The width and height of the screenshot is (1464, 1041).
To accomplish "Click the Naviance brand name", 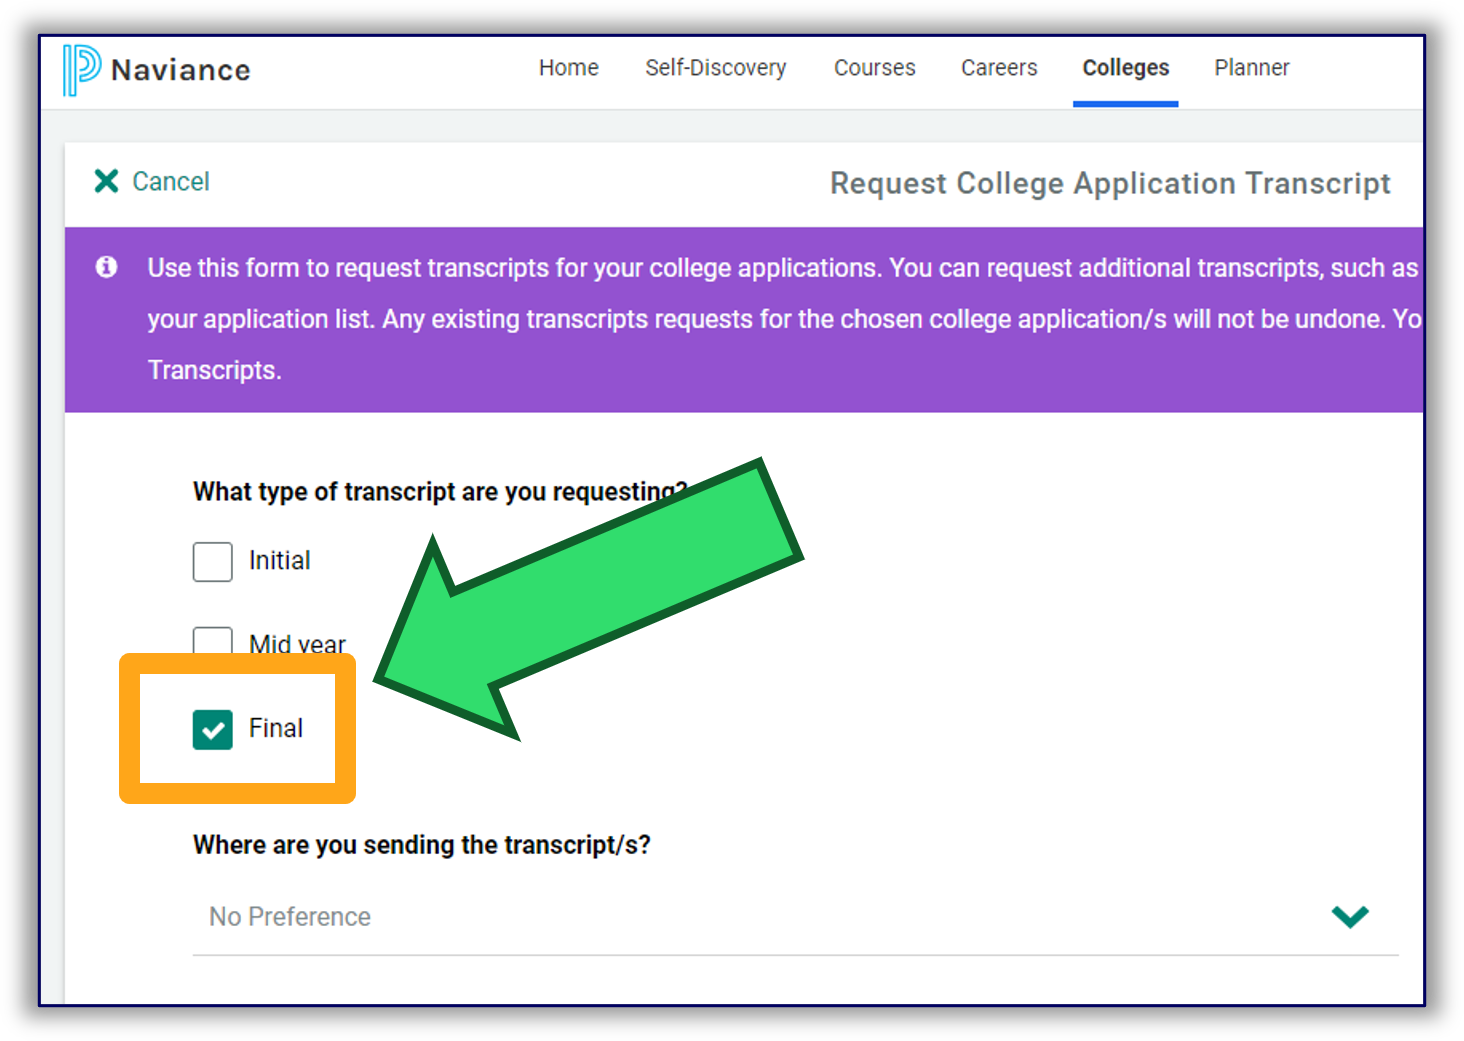I will pyautogui.click(x=181, y=70).
